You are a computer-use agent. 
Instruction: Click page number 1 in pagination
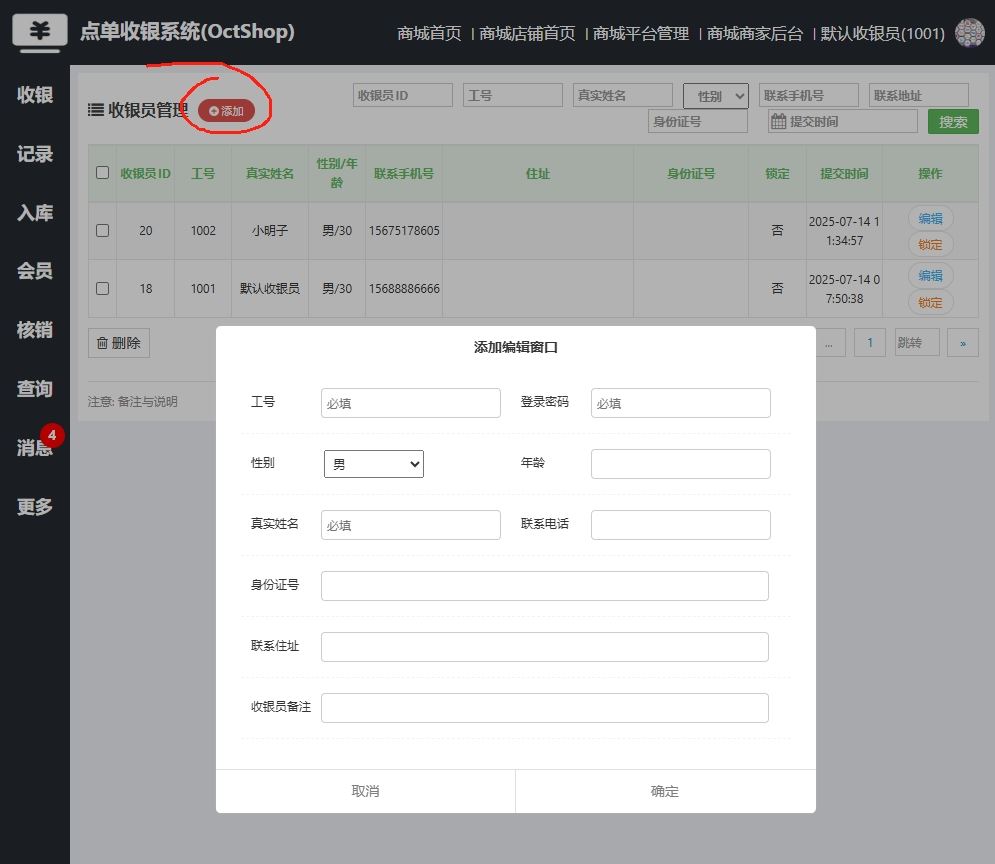869,343
